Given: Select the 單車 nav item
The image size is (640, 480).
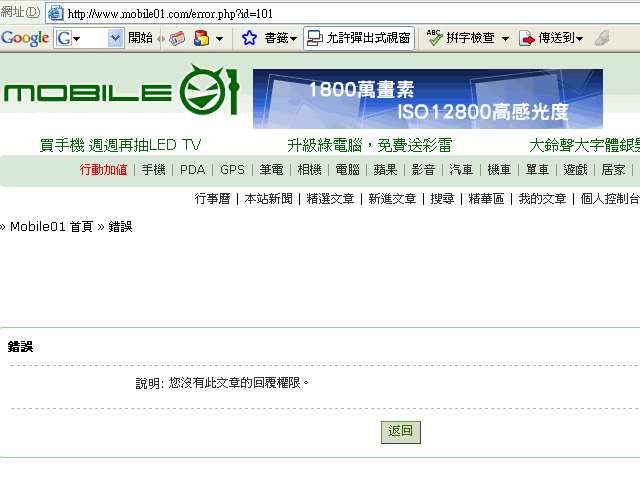Looking at the screenshot, I should coord(537,169).
